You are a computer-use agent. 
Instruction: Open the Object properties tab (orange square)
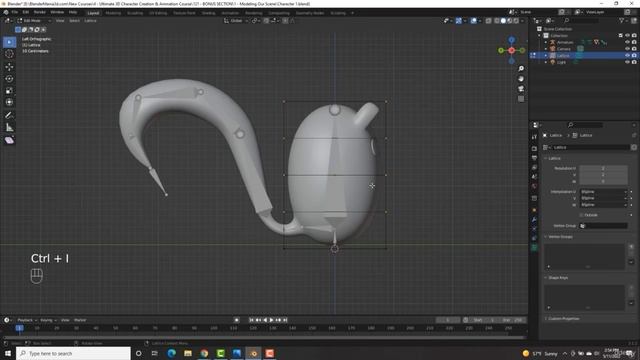tap(534, 210)
